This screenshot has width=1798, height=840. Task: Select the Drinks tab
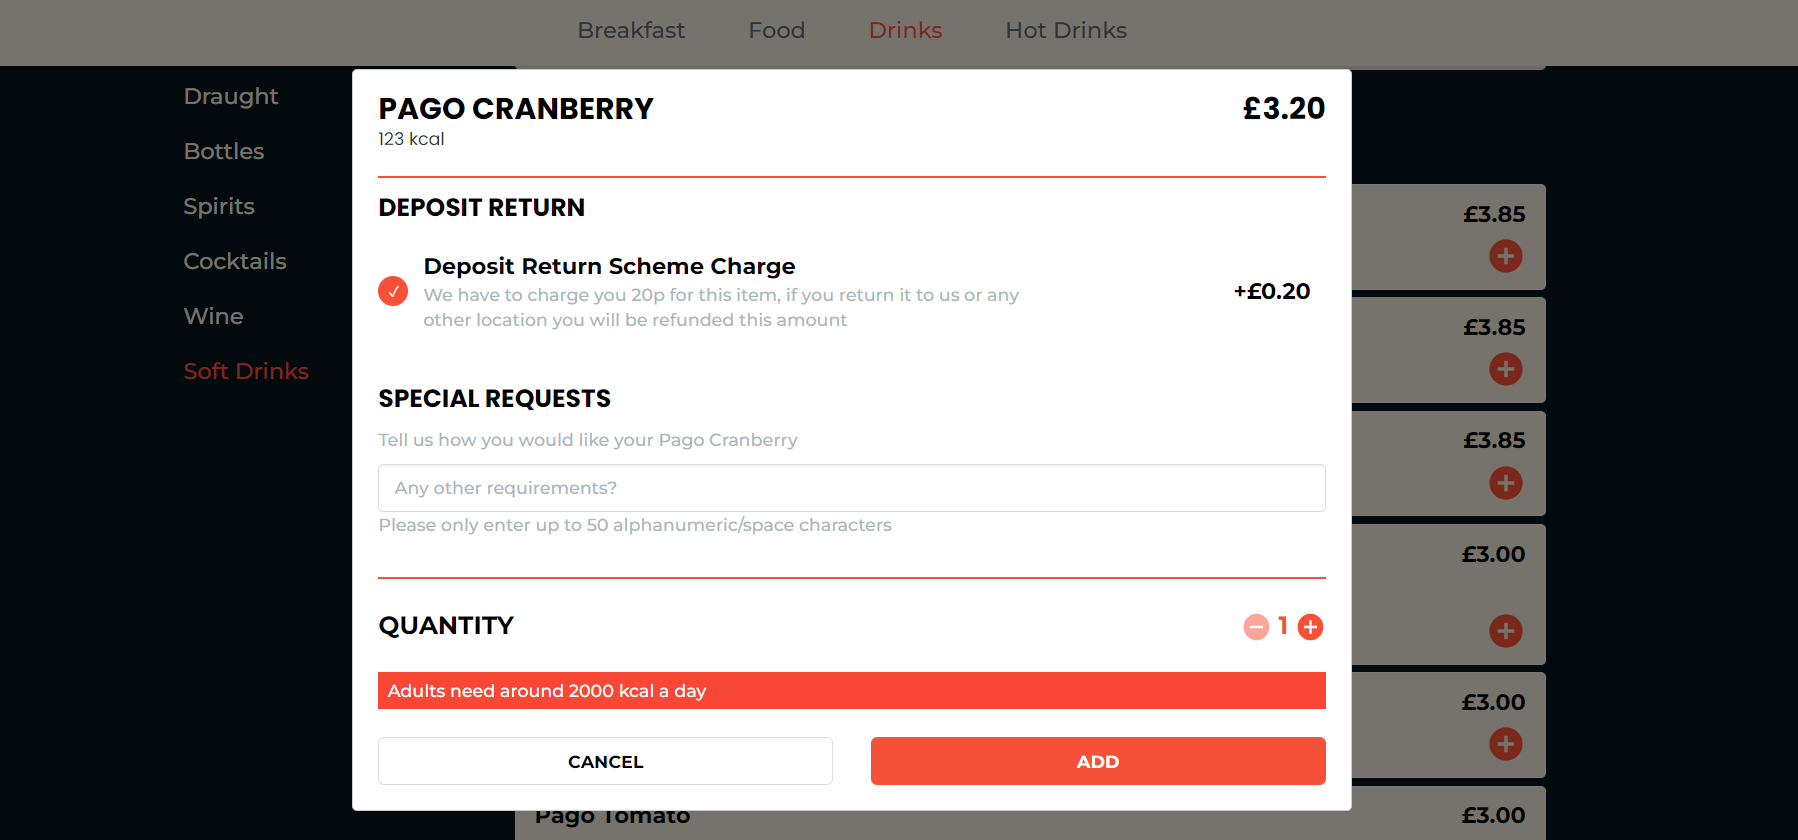[905, 31]
